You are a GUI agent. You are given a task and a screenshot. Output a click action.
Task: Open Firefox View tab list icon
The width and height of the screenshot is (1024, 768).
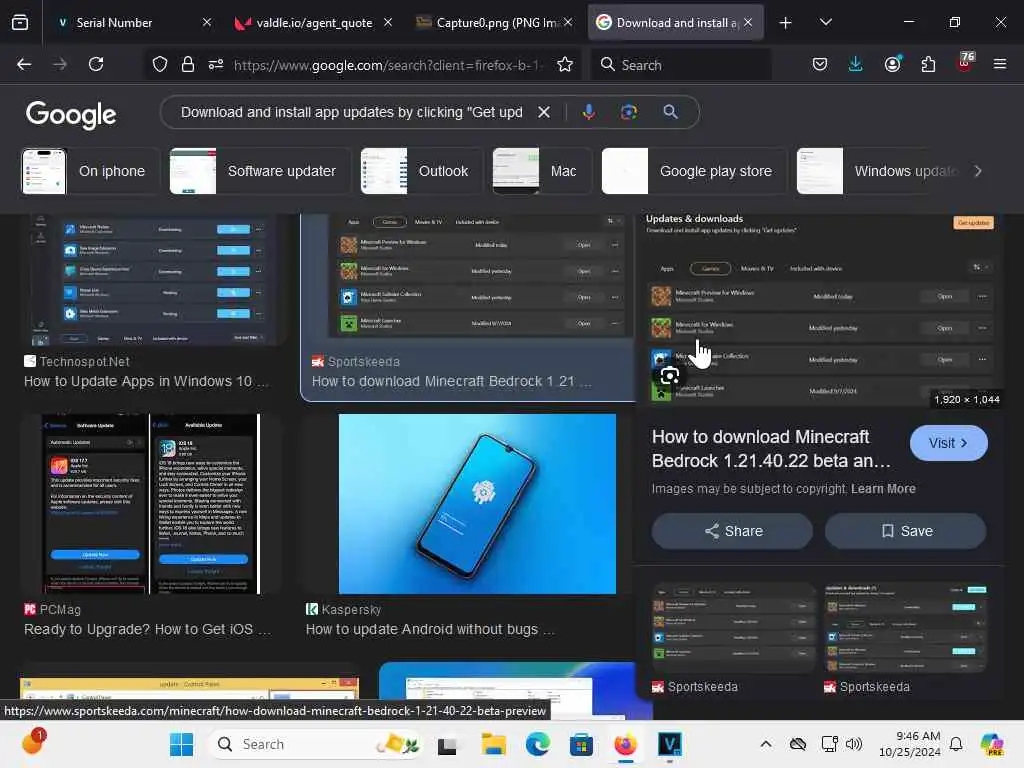click(20, 22)
